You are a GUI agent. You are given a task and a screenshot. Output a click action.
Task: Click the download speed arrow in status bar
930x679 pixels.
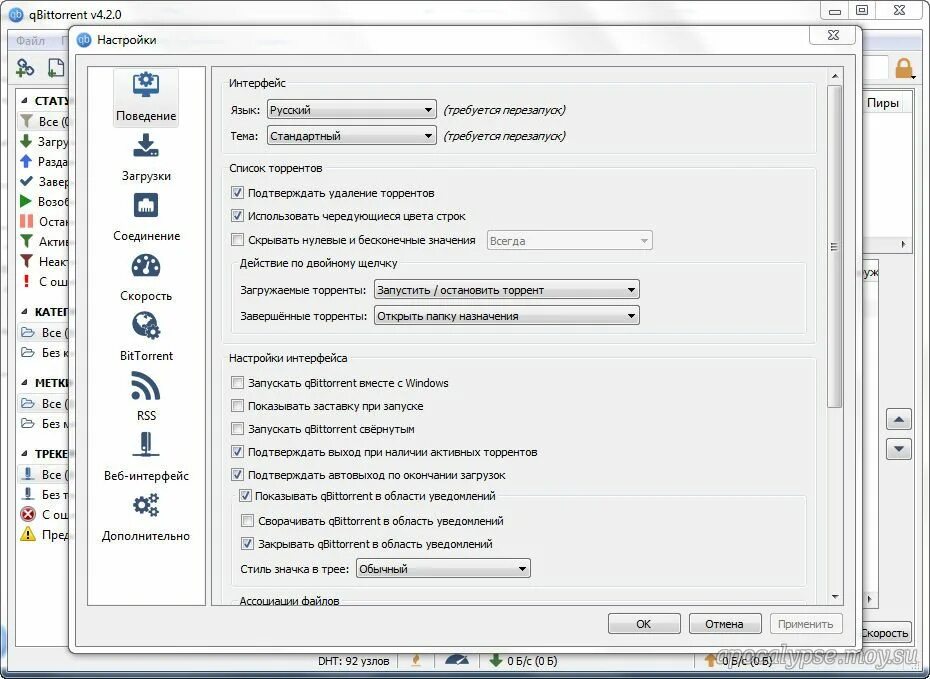point(495,660)
